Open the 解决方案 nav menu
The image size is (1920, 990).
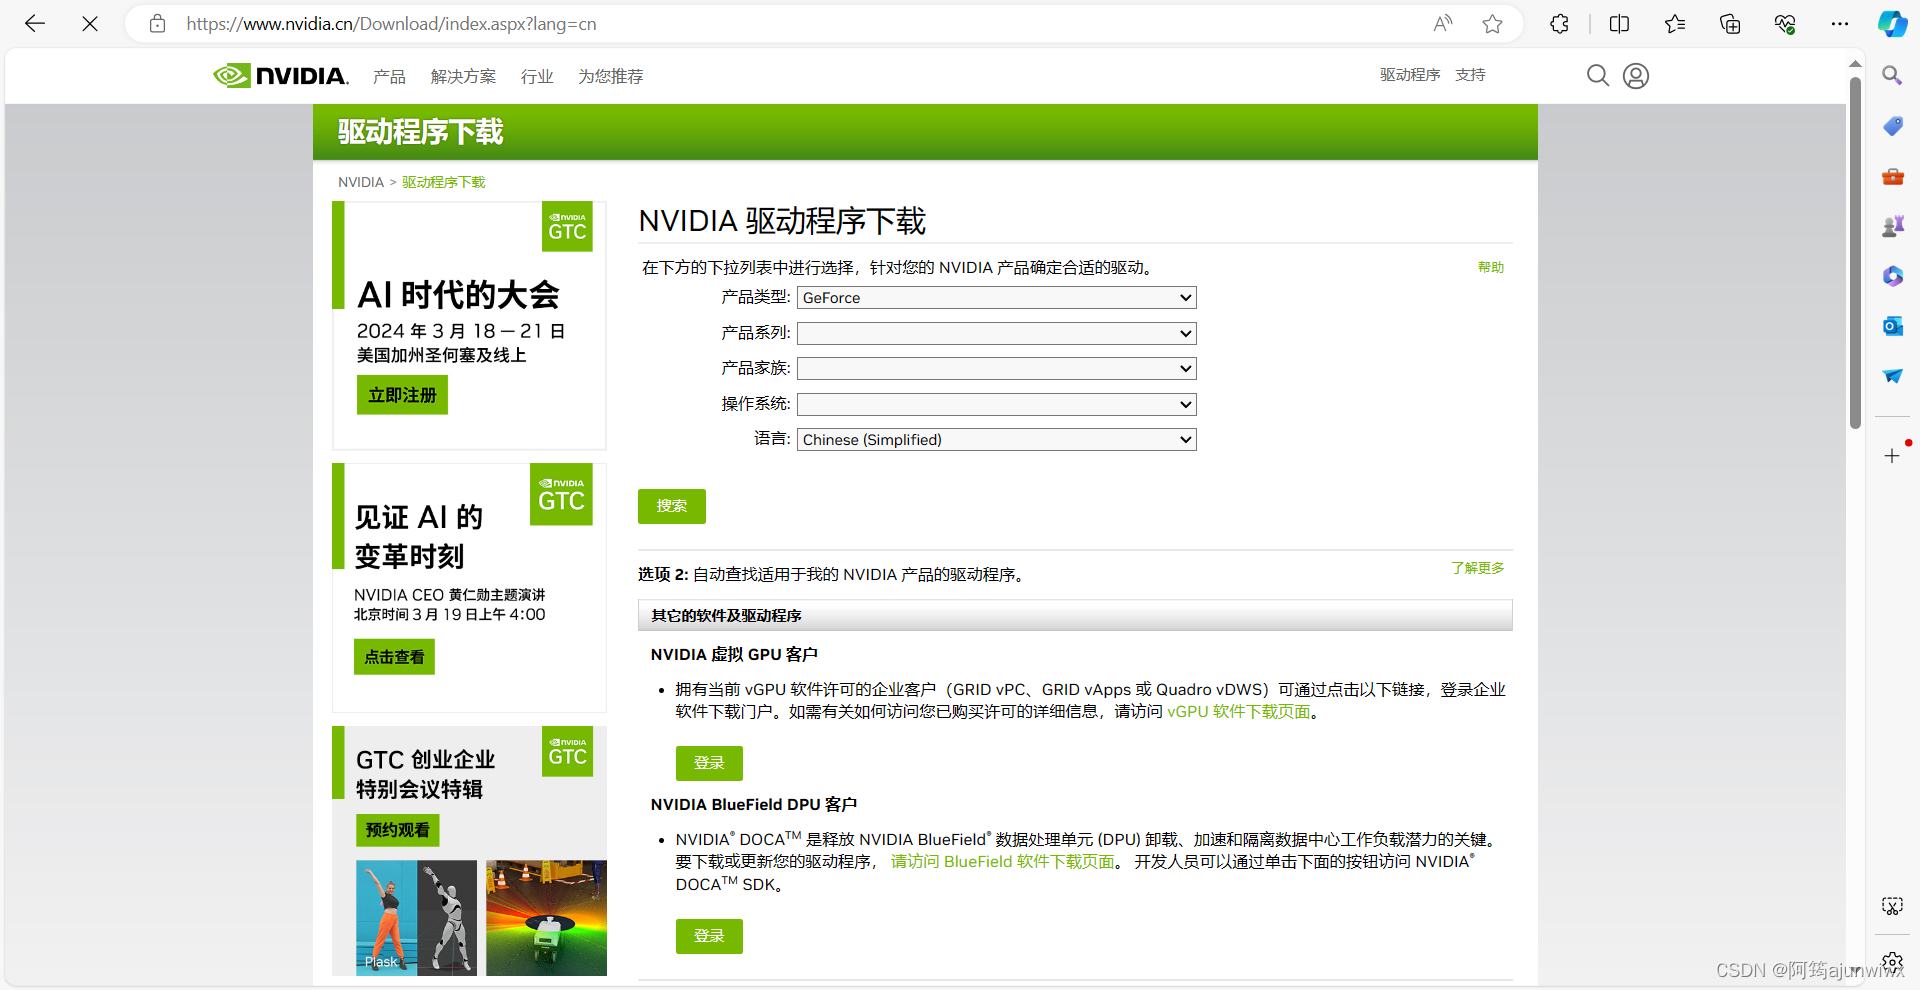(x=463, y=77)
